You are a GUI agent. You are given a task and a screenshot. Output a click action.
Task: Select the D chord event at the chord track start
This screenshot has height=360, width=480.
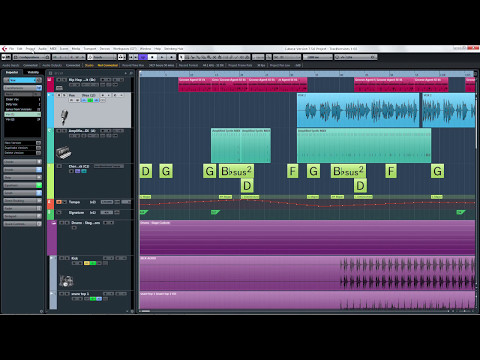(x=146, y=171)
